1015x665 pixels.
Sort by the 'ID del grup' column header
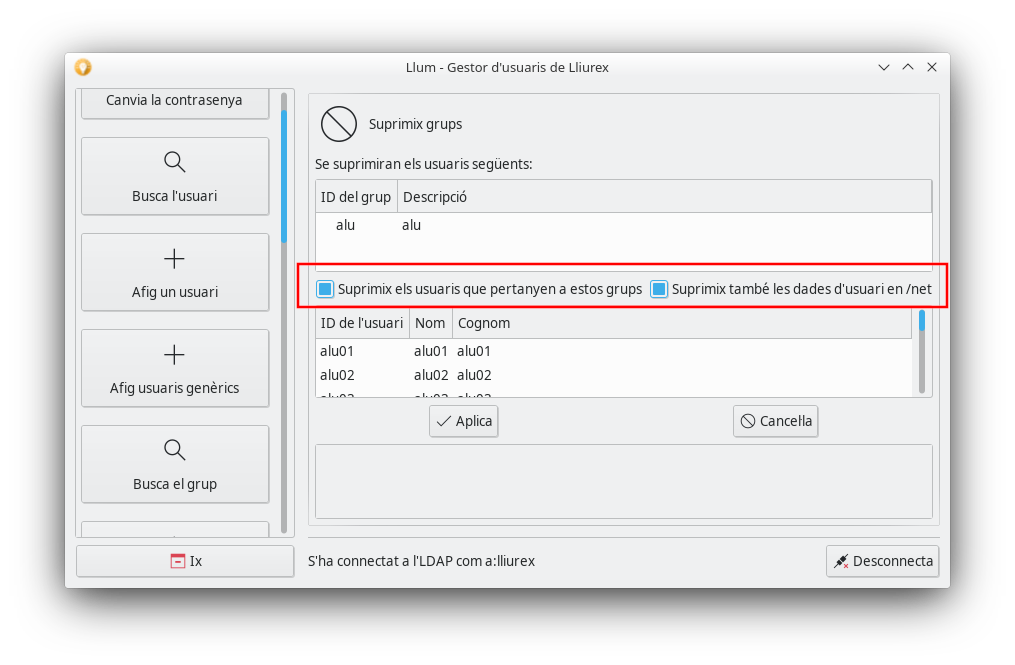(x=356, y=197)
